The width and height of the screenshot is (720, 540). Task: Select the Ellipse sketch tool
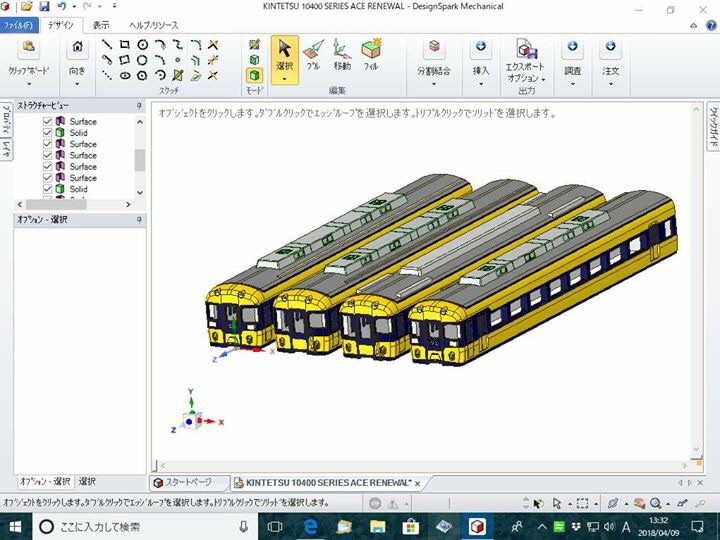124,75
